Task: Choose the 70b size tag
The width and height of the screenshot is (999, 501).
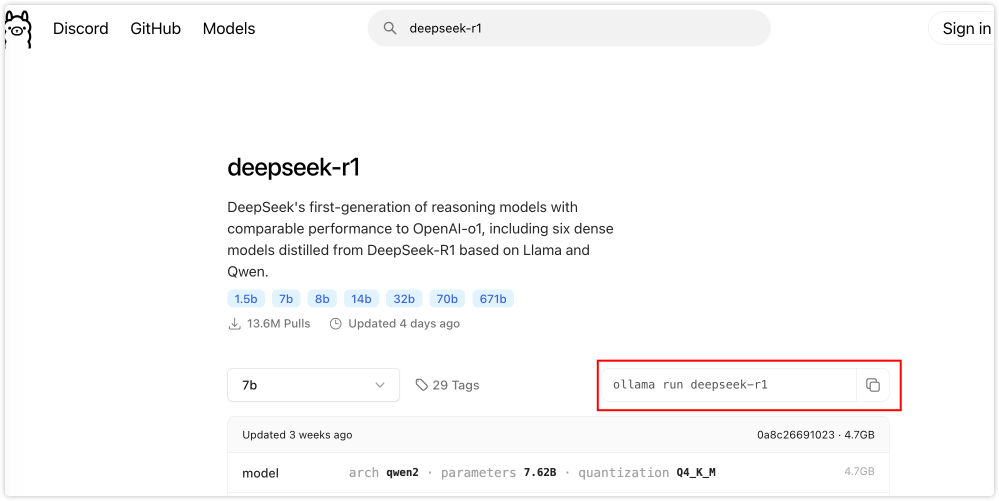Action: pyautogui.click(x=446, y=299)
